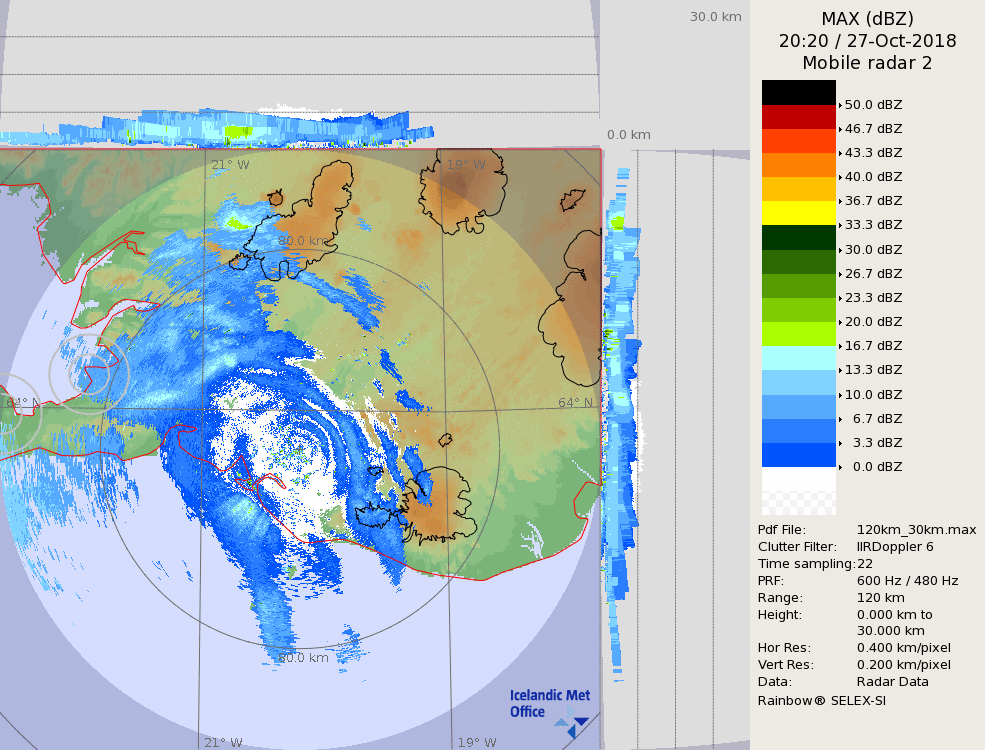The image size is (985, 750).
Task: Click the Rainbow SELEX-SI footer text
Action: pyautogui.click(x=821, y=700)
